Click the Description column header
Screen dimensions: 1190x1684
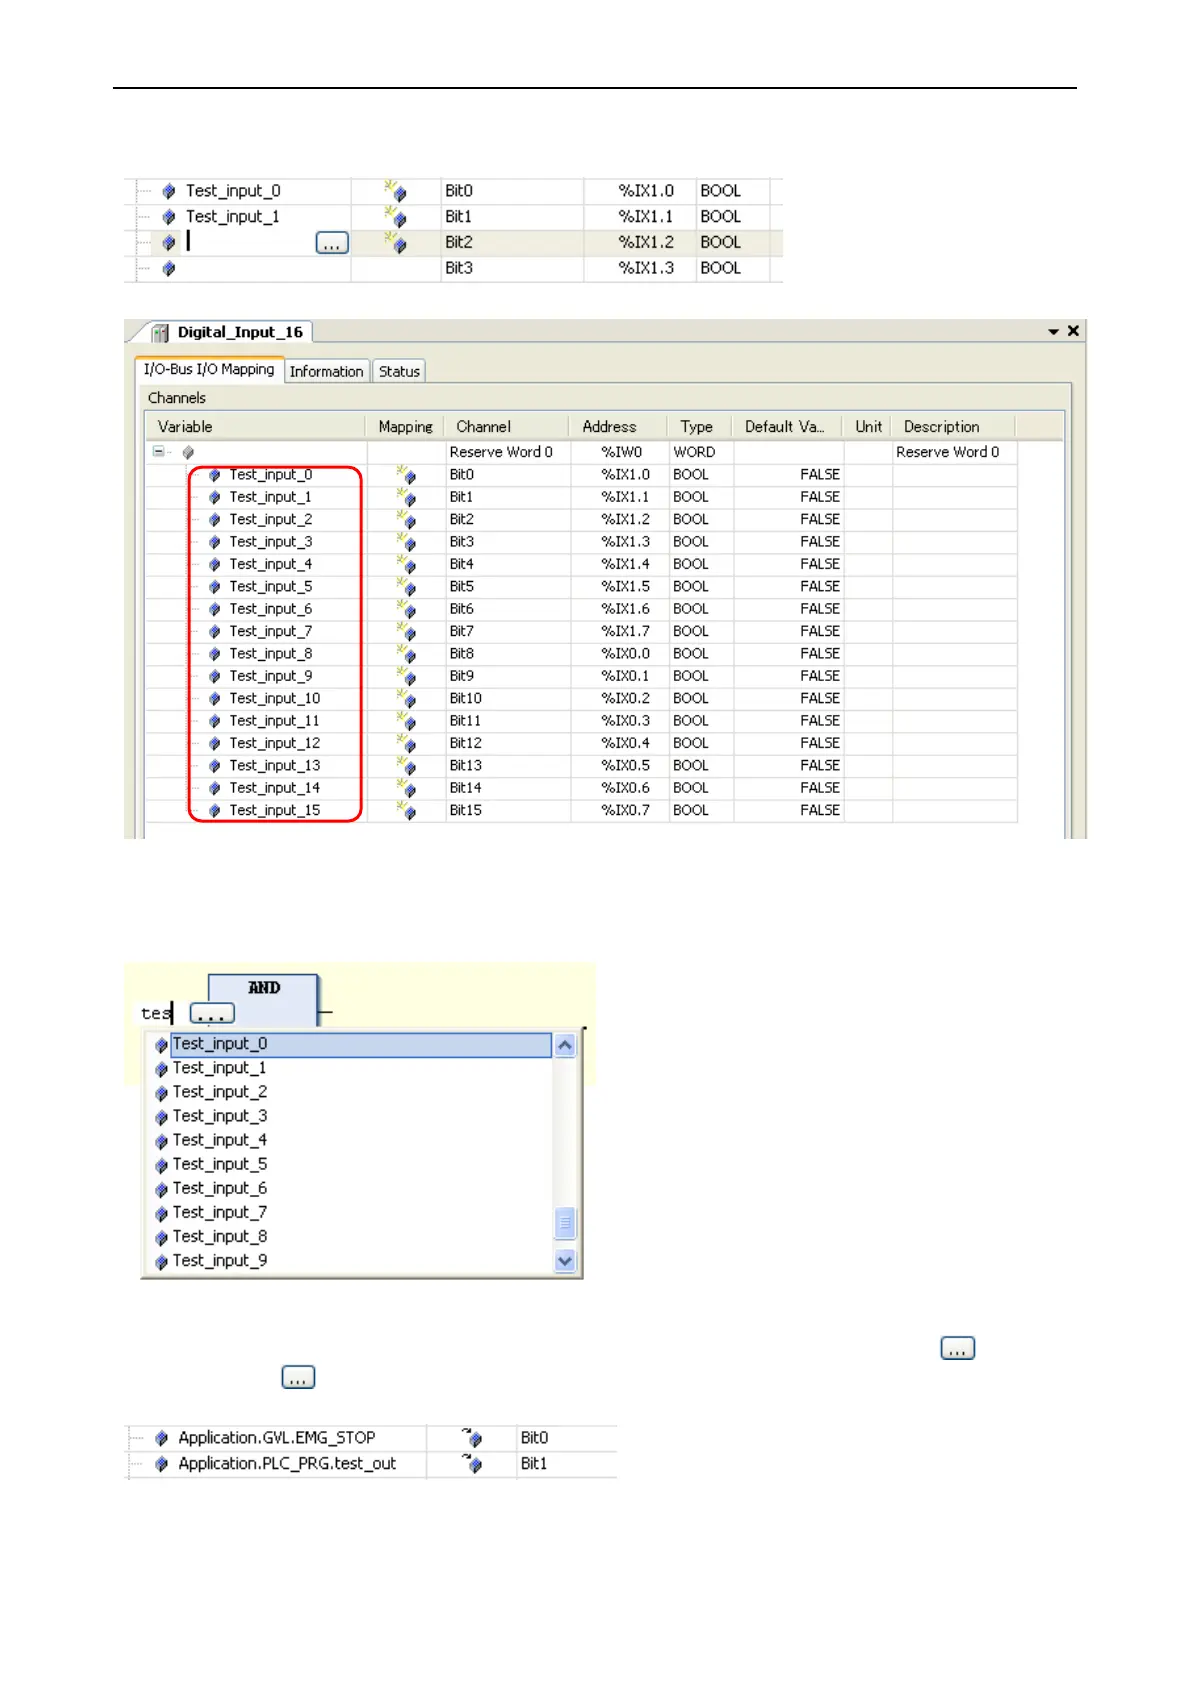pyautogui.click(x=953, y=426)
